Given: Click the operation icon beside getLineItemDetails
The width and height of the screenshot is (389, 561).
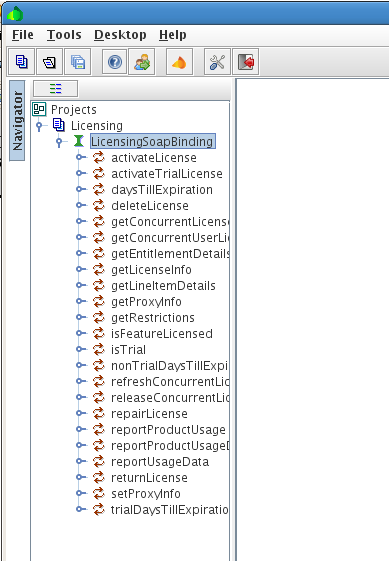Looking at the screenshot, I should point(98,285).
